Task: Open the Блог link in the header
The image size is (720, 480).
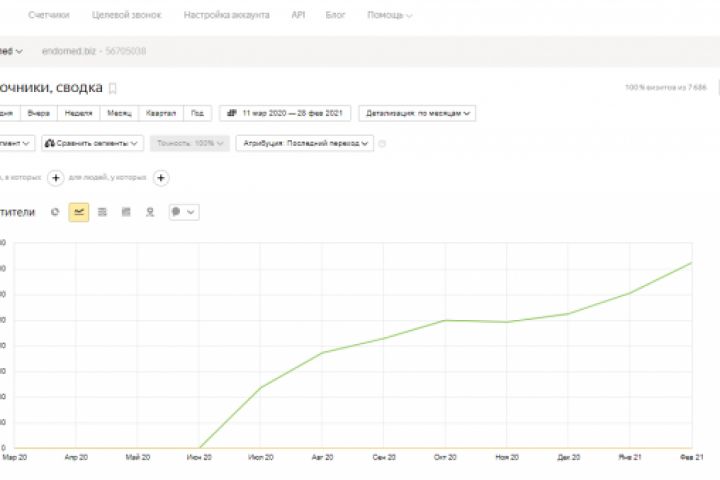Action: [x=335, y=16]
